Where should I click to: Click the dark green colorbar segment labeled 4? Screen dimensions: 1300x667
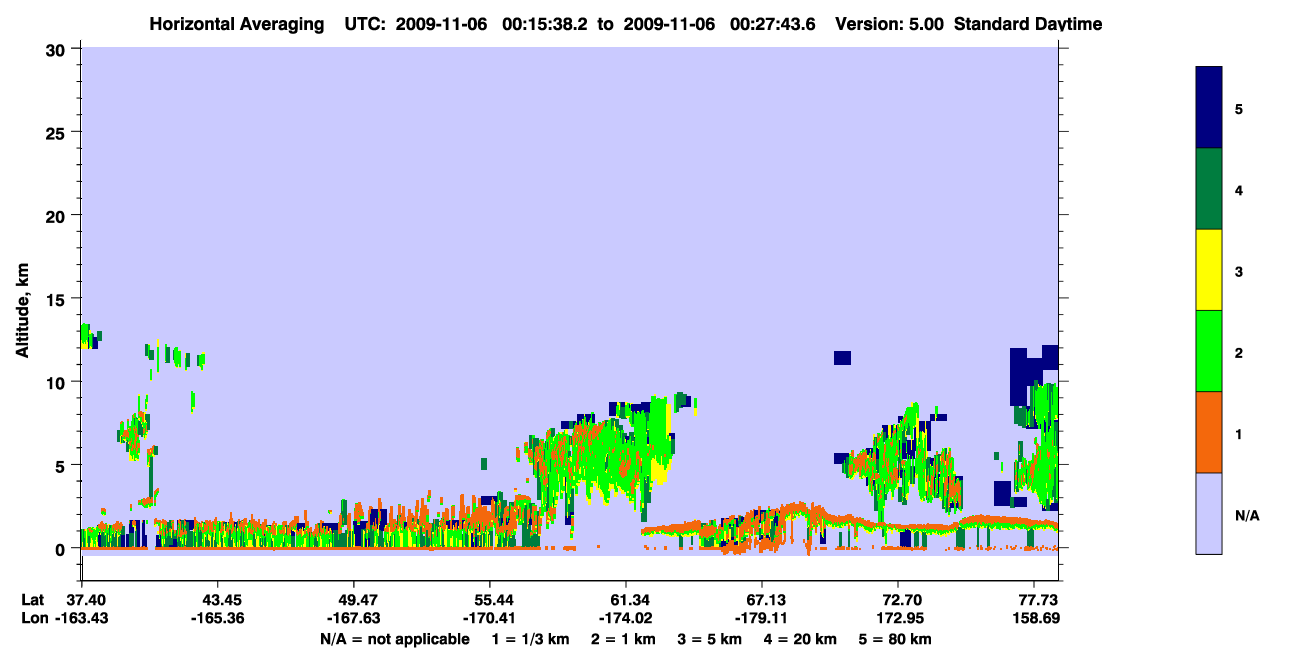(1209, 189)
